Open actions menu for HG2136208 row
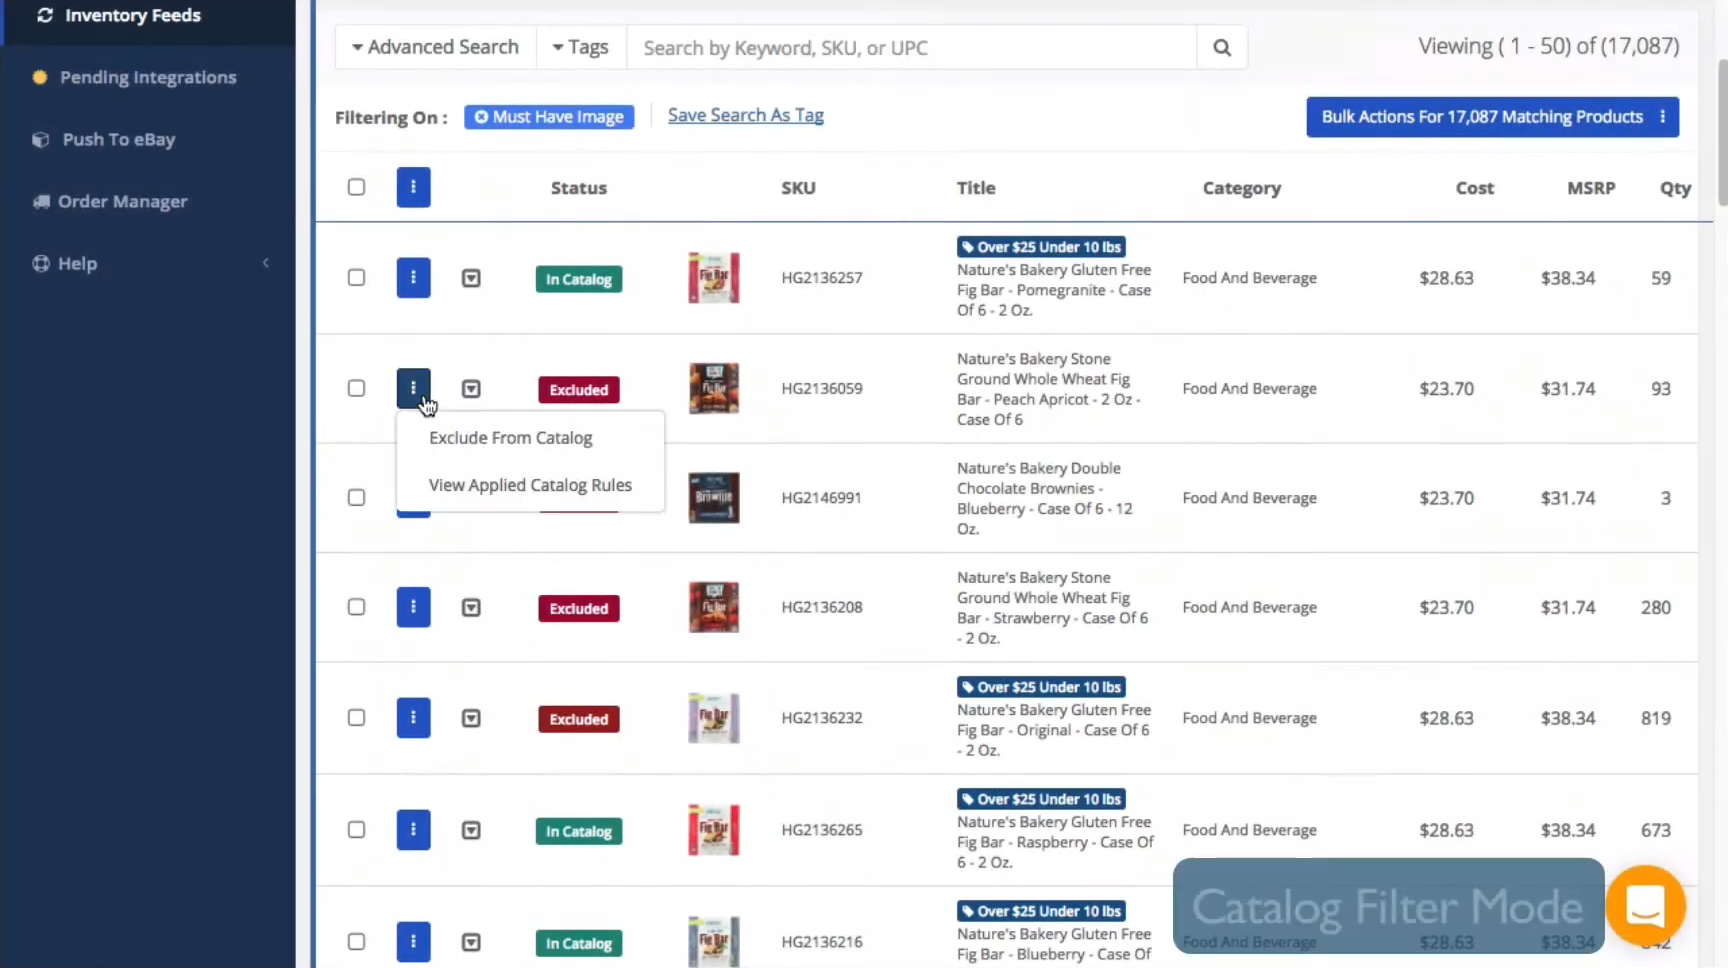This screenshot has width=1728, height=968. coord(413,607)
